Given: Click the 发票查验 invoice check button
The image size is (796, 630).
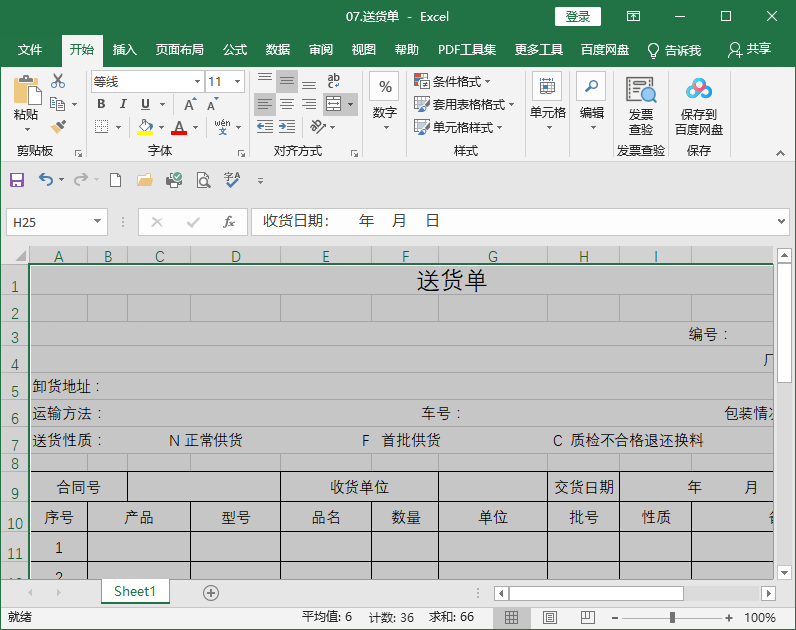Looking at the screenshot, I should tap(641, 107).
